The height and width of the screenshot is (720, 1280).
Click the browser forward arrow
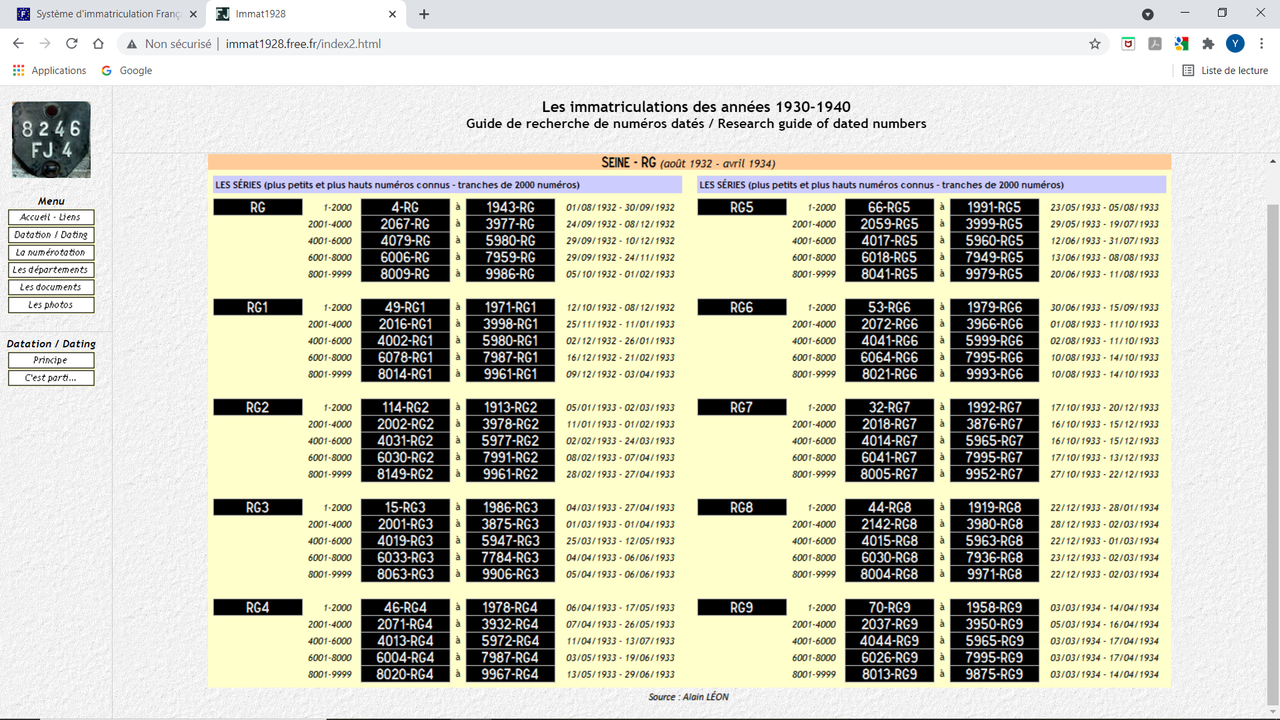coord(45,44)
